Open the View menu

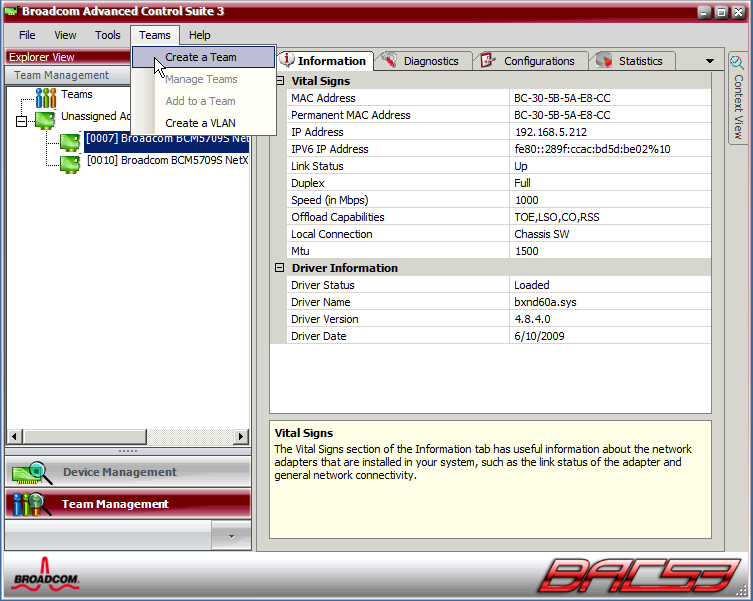click(x=65, y=35)
